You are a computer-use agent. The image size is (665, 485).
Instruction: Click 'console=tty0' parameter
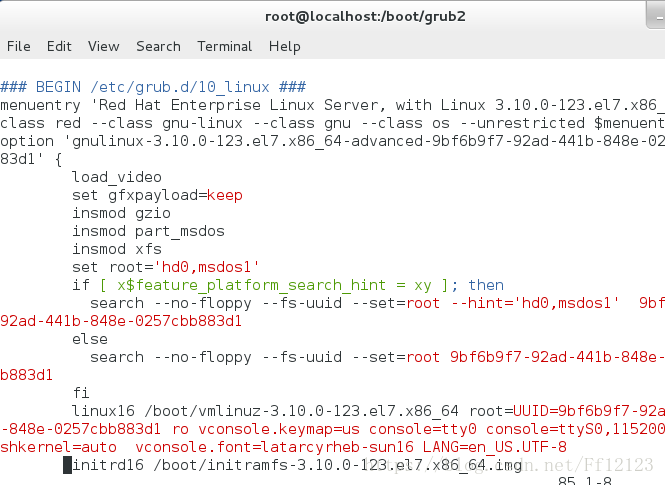tap(422, 429)
